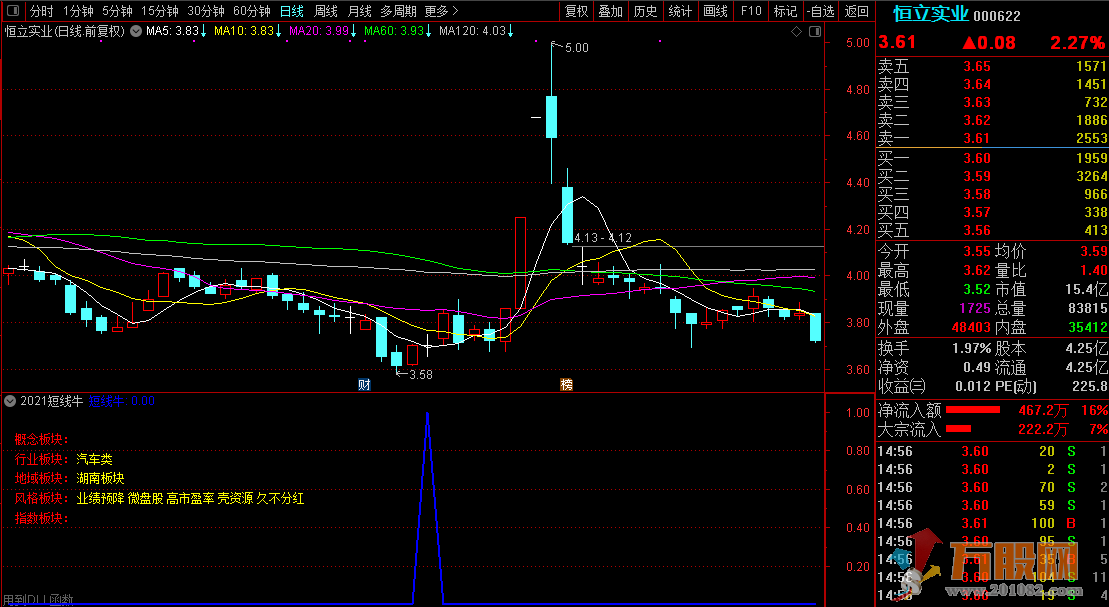
Task: Expand the 2021短线牛 indicator dropdown
Action: (10, 401)
